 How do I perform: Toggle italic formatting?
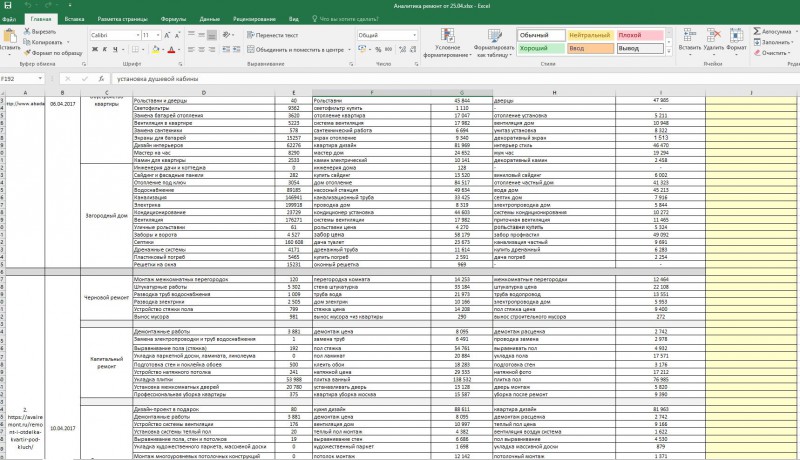105,49
